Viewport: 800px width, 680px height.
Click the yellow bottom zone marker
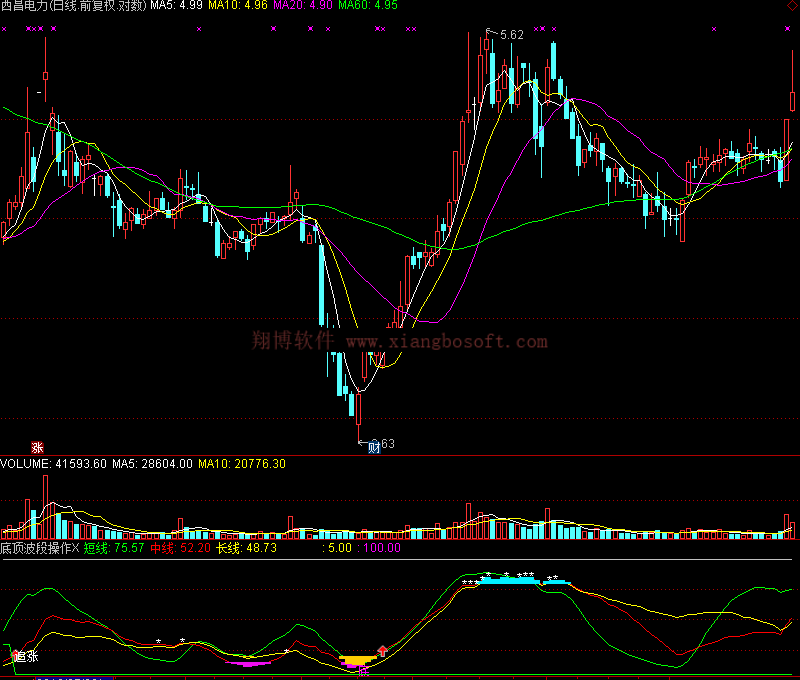coord(357,660)
